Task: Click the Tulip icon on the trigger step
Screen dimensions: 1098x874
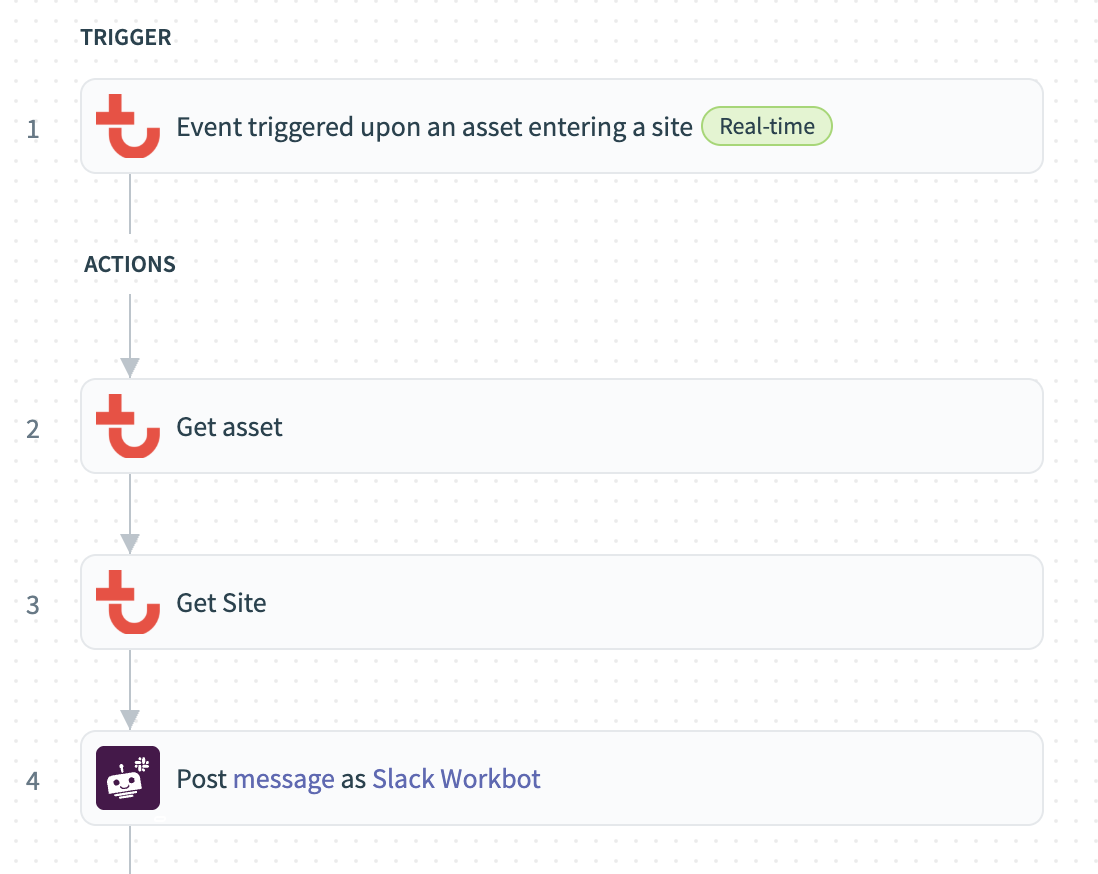Action: point(128,126)
